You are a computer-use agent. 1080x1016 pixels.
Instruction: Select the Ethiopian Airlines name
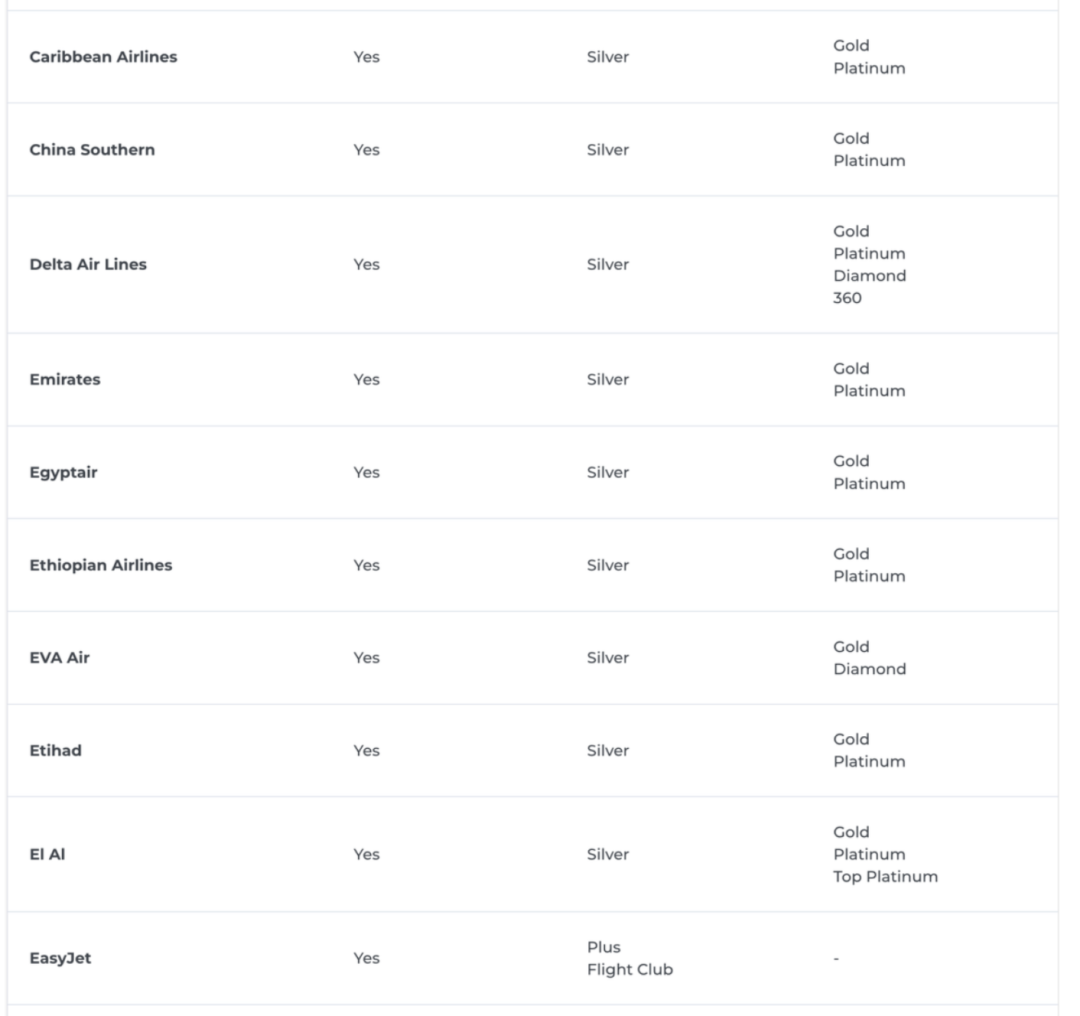pyautogui.click(x=101, y=566)
